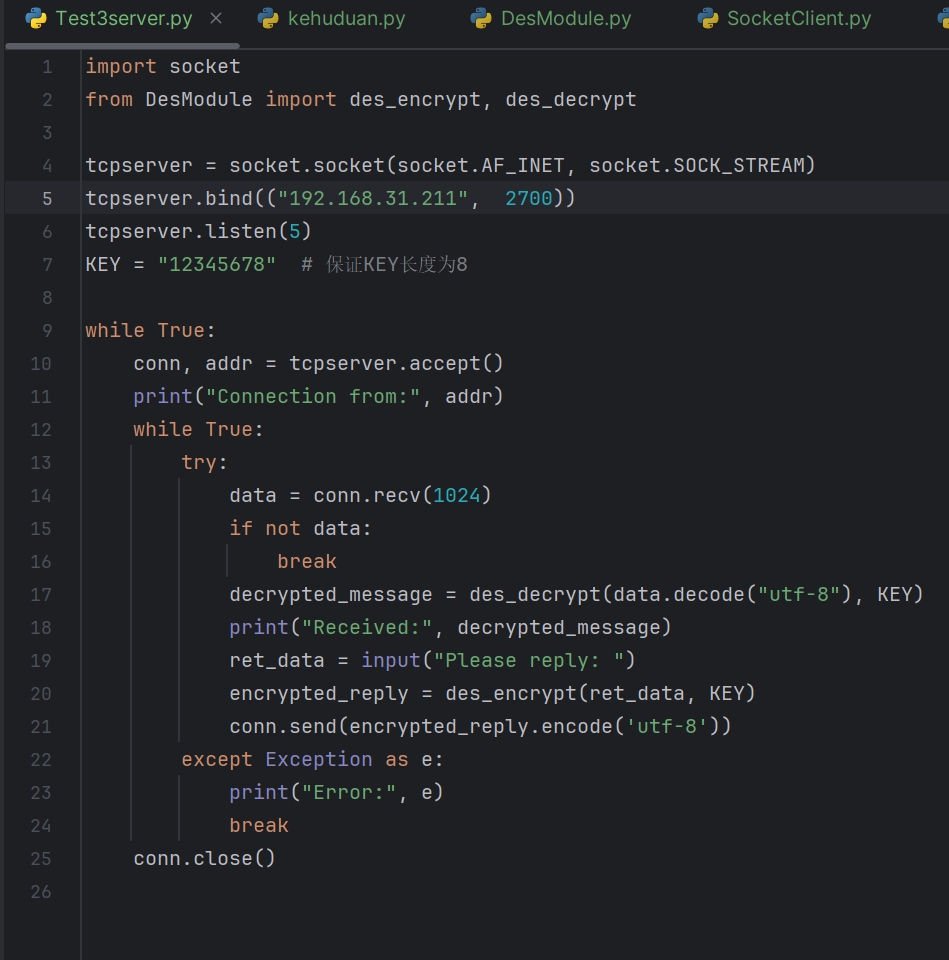This screenshot has height=960, width=949.
Task: Open the DesModule.py tab
Action: [x=565, y=18]
